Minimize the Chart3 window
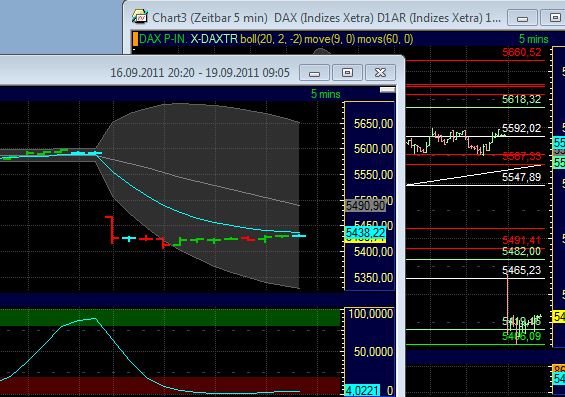 [522, 18]
